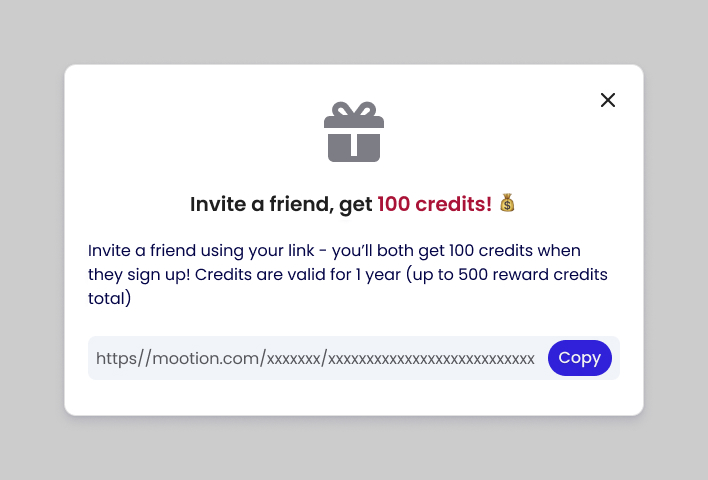
Task: Click the empty white area under the link field
Action: coord(354,397)
